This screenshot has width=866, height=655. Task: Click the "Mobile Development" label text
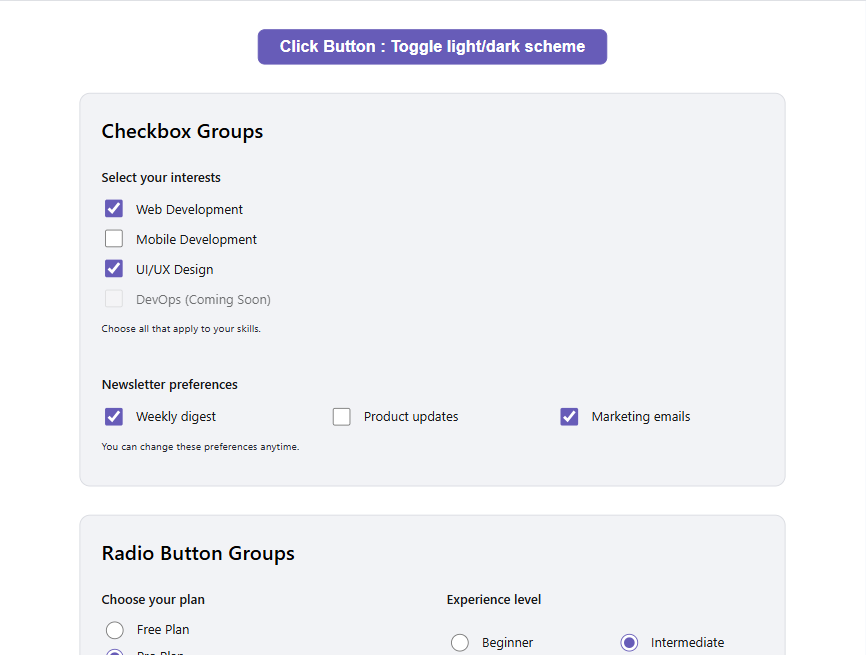coord(196,240)
